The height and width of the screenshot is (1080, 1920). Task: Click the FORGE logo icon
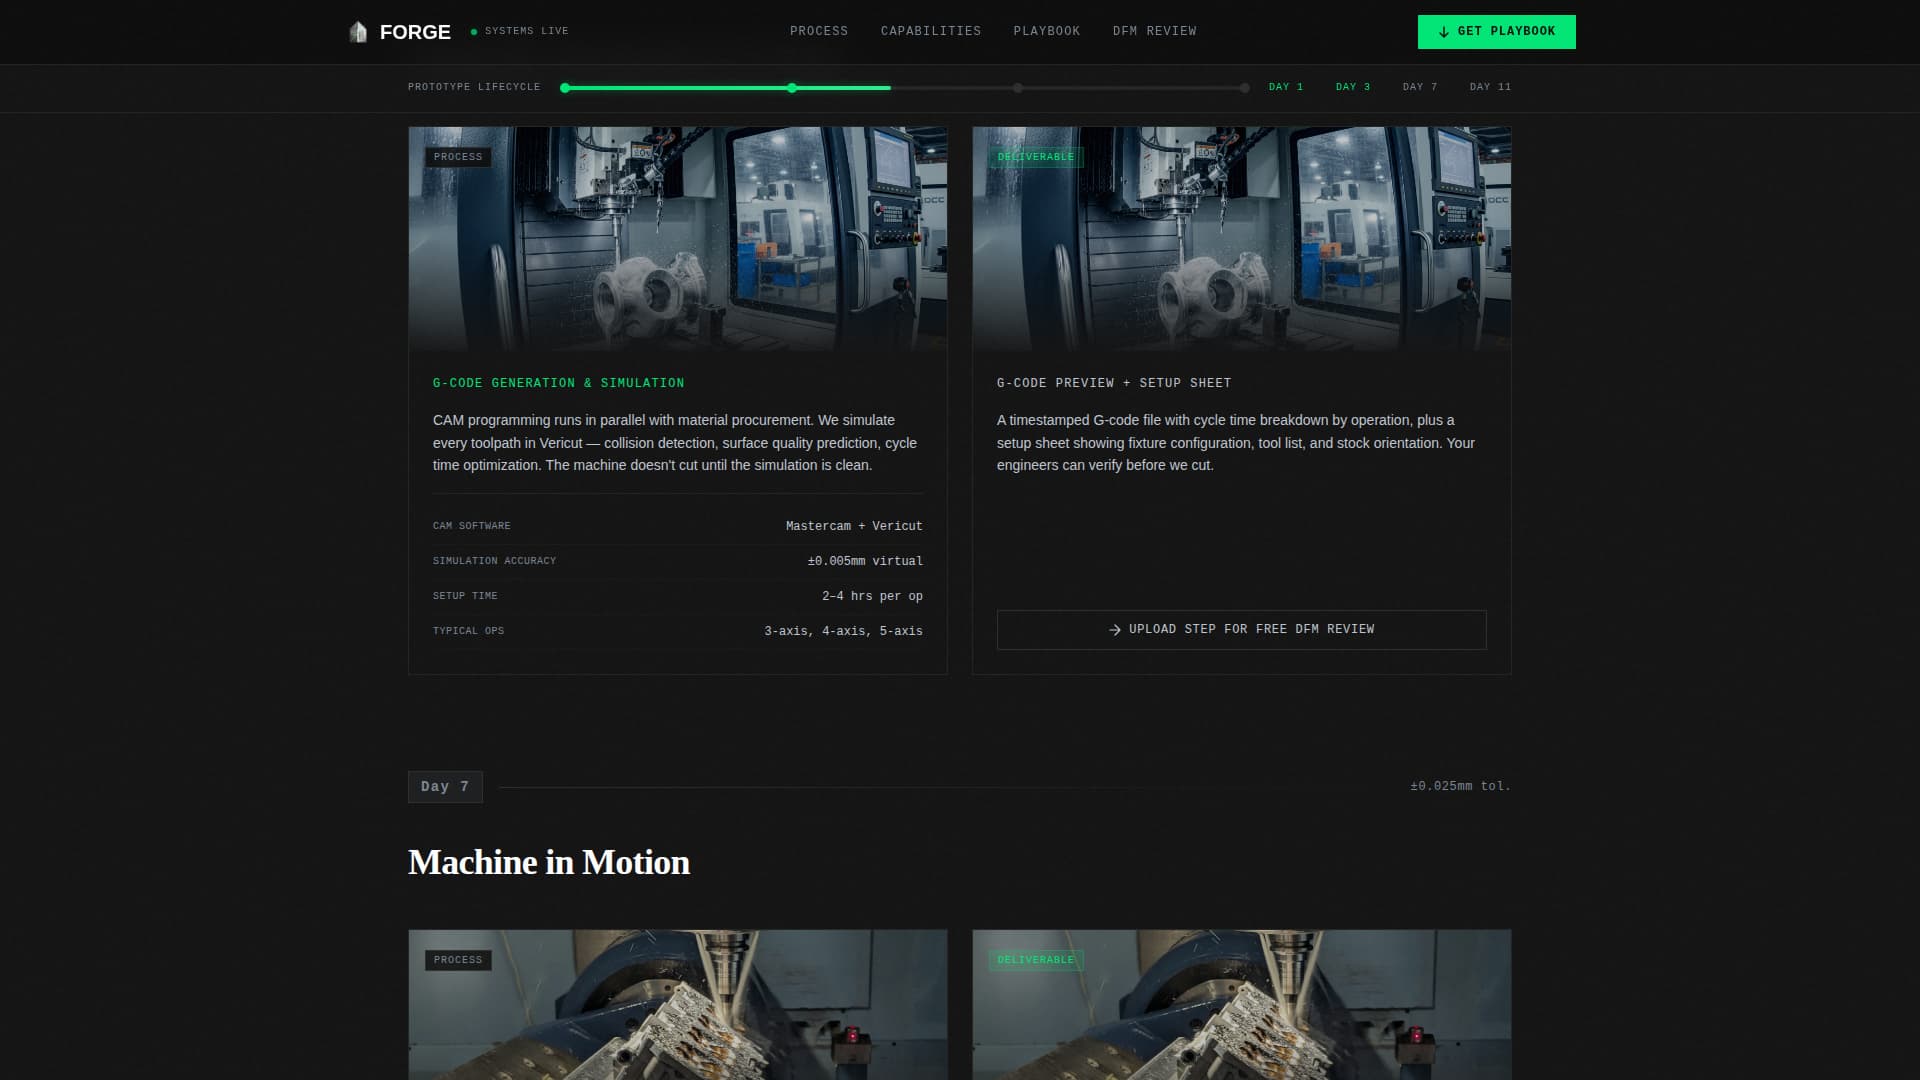[x=357, y=31]
